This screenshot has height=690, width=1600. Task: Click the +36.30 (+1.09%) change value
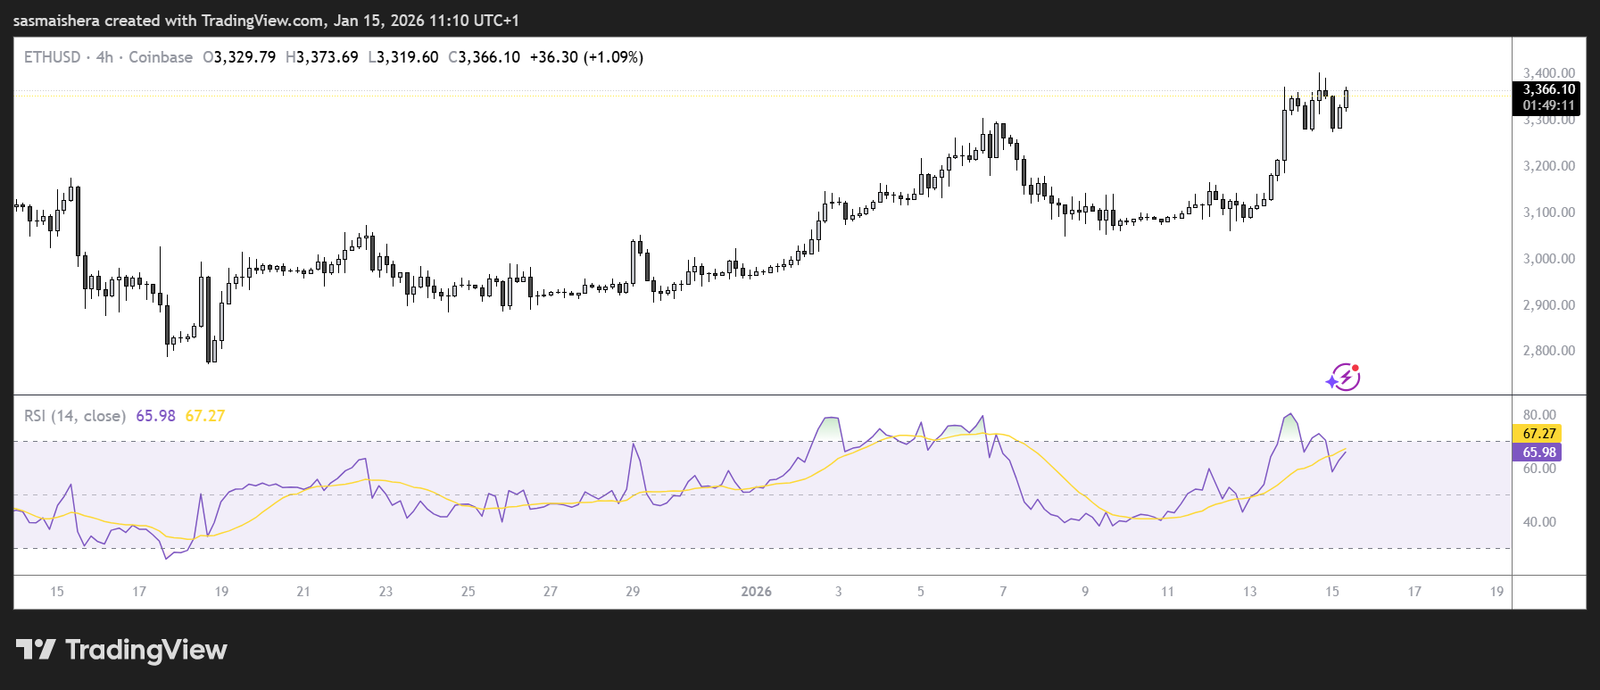pos(586,58)
